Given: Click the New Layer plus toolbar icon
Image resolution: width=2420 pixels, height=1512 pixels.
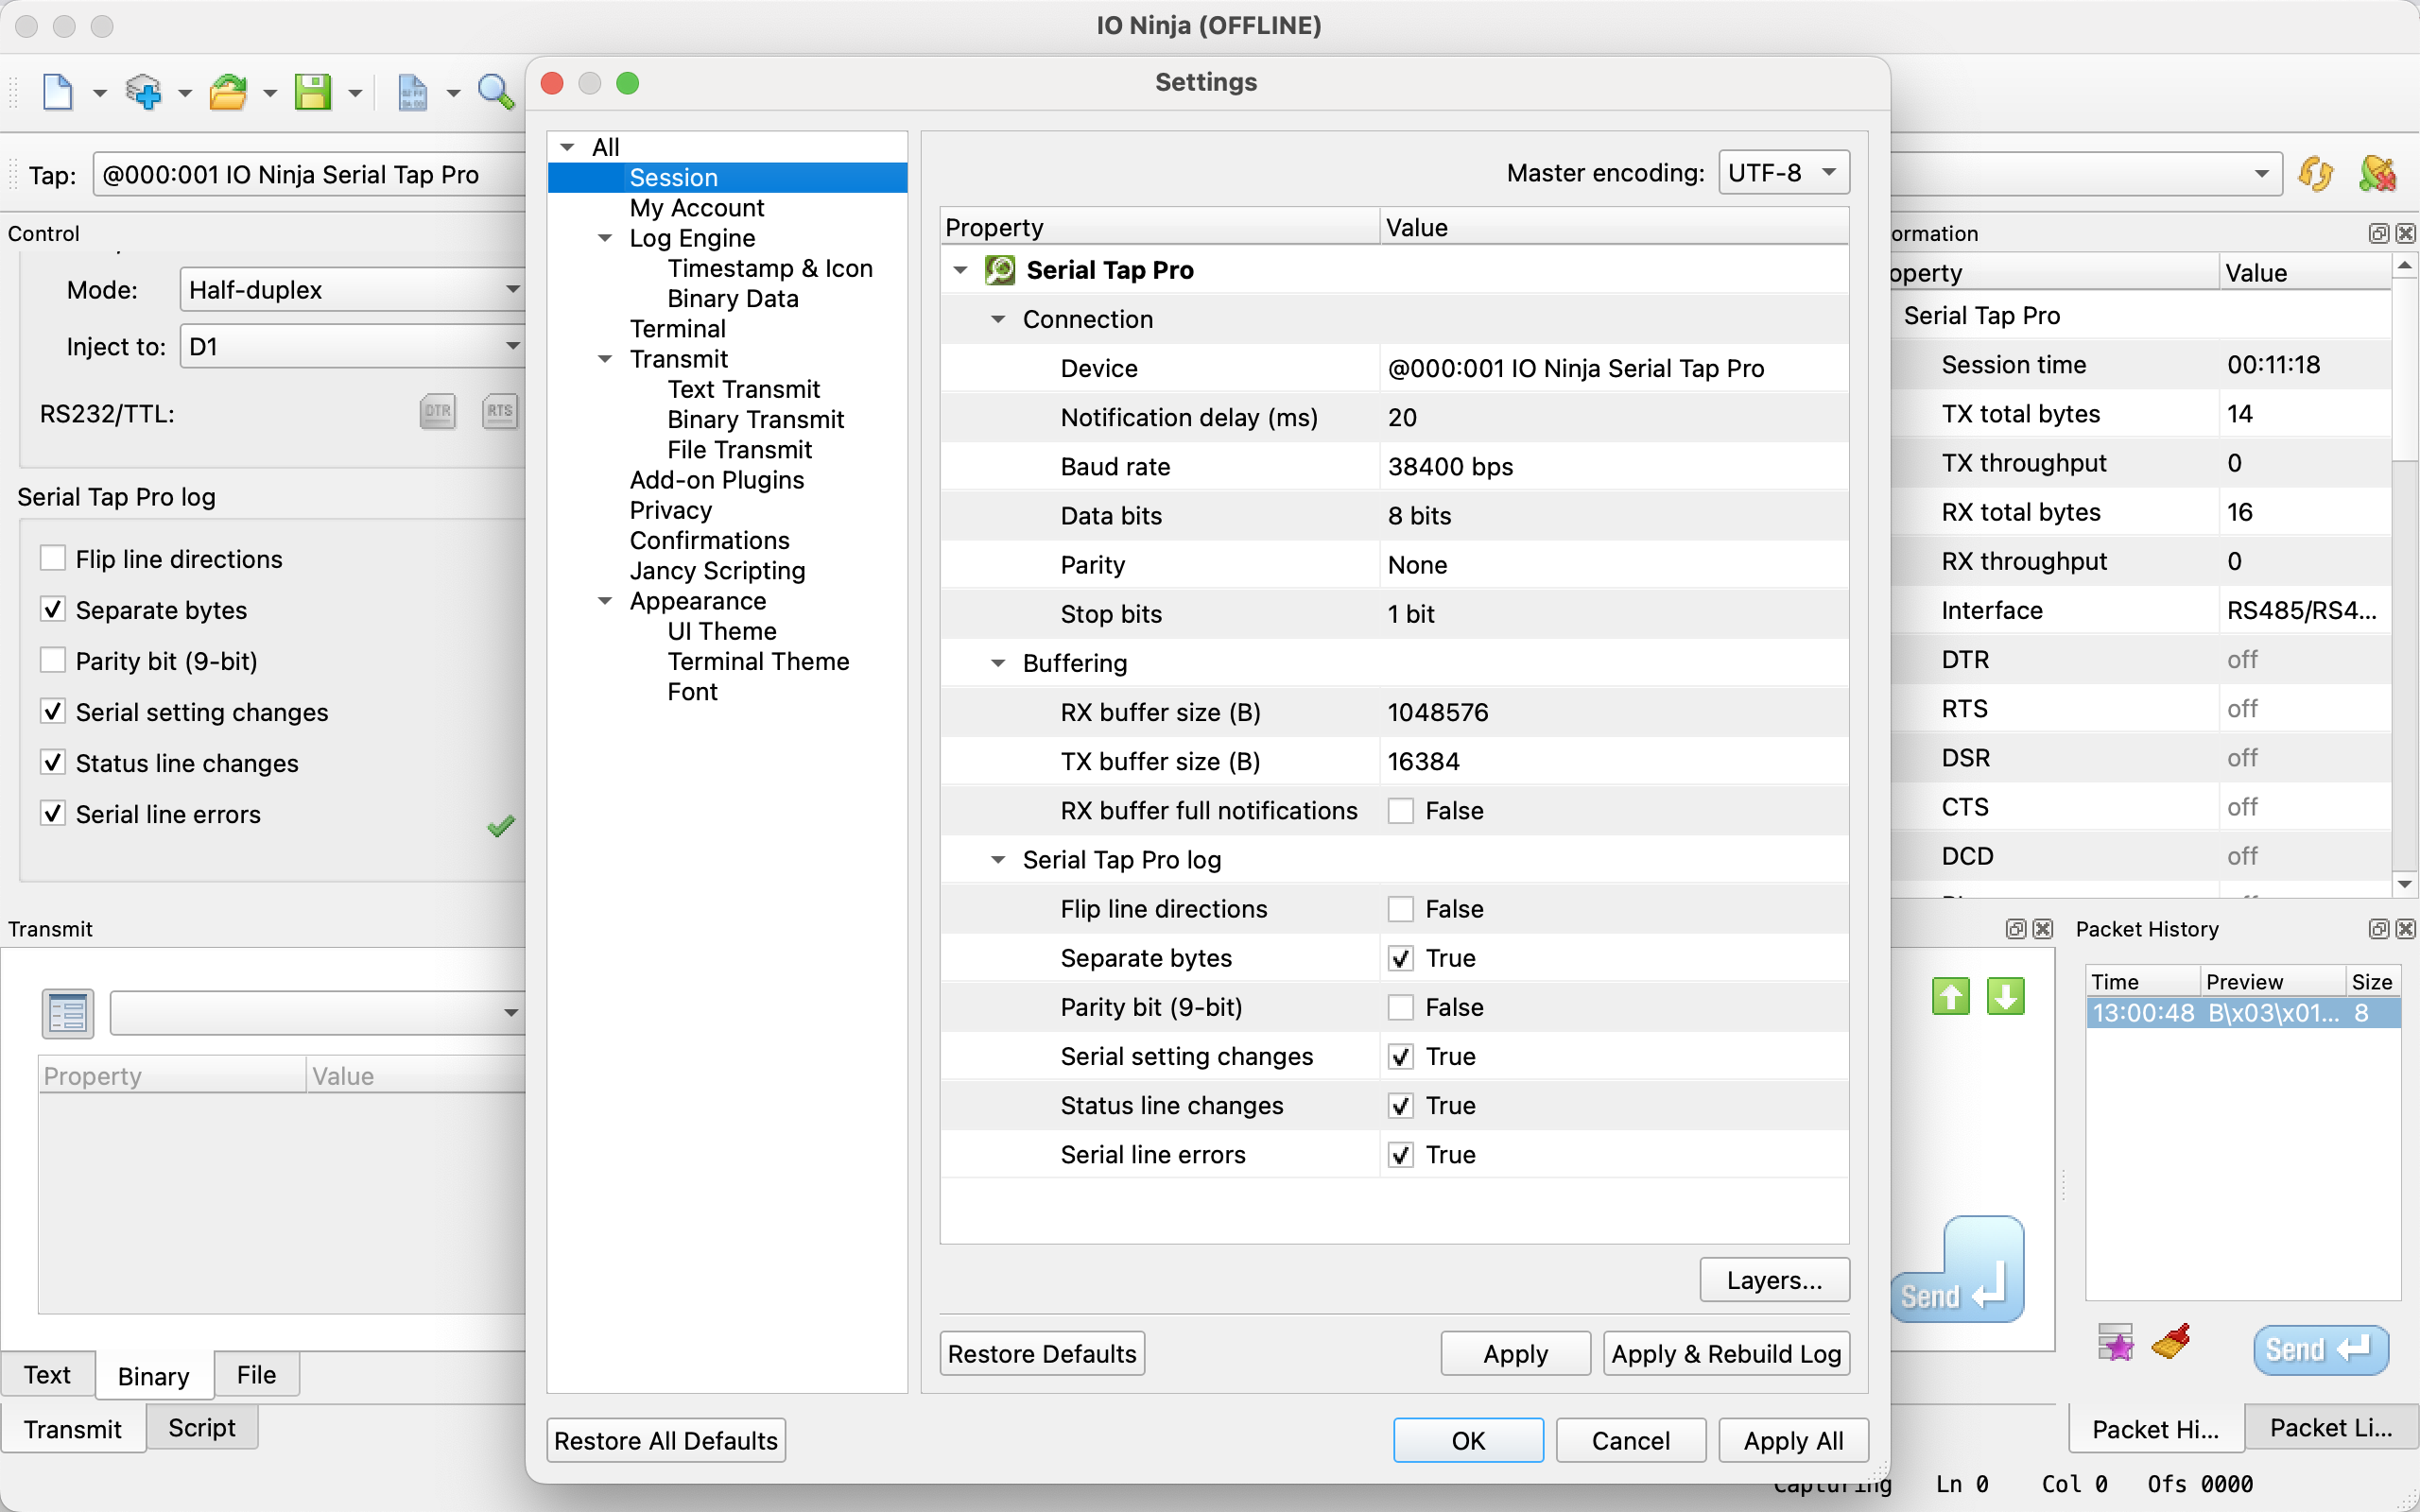Looking at the screenshot, I should click(143, 93).
